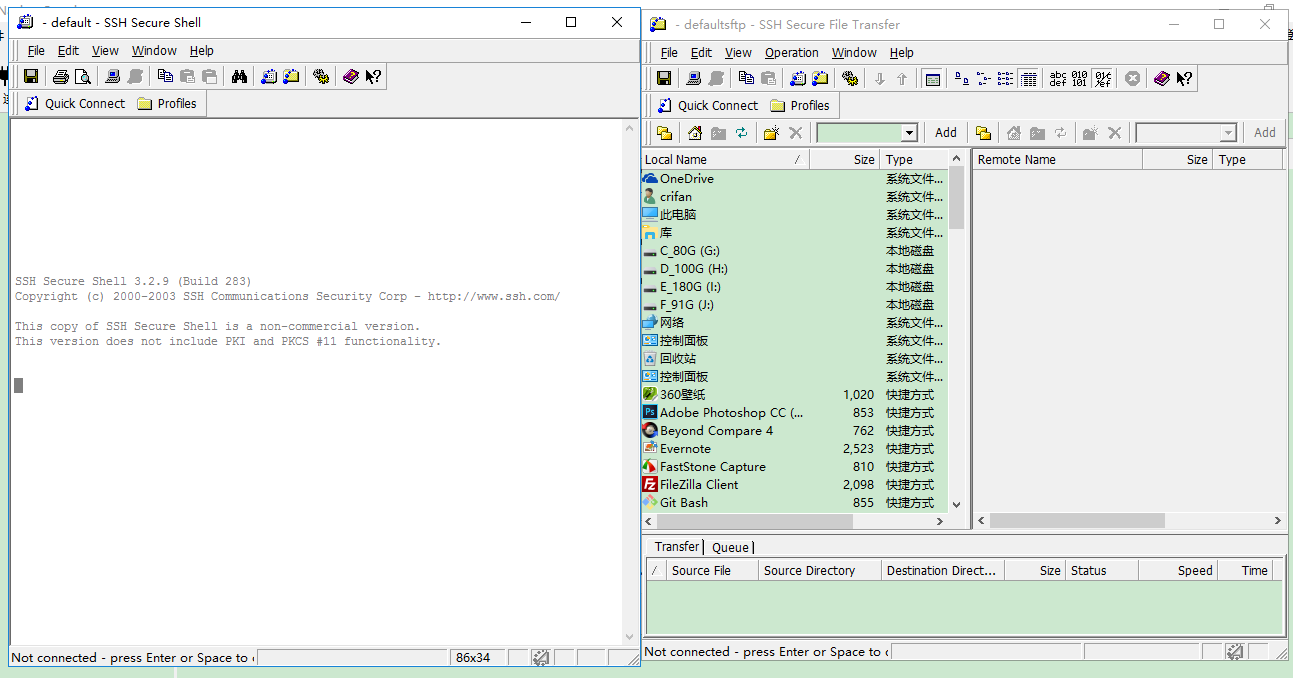1293x678 pixels.
Task: Open Settings gears icon in Secure Shell toolbar
Action: [x=321, y=76]
